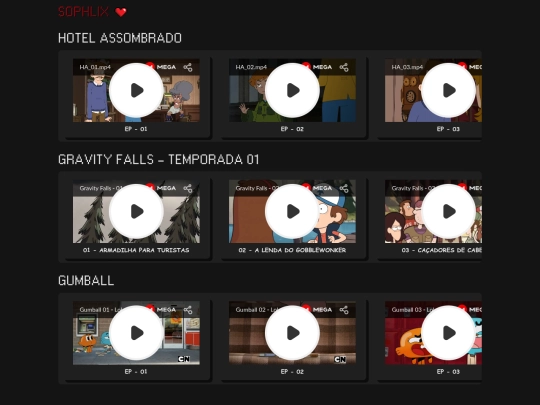Share the Gumball 02 video
Screen dimensions: 540x405
click(344, 310)
